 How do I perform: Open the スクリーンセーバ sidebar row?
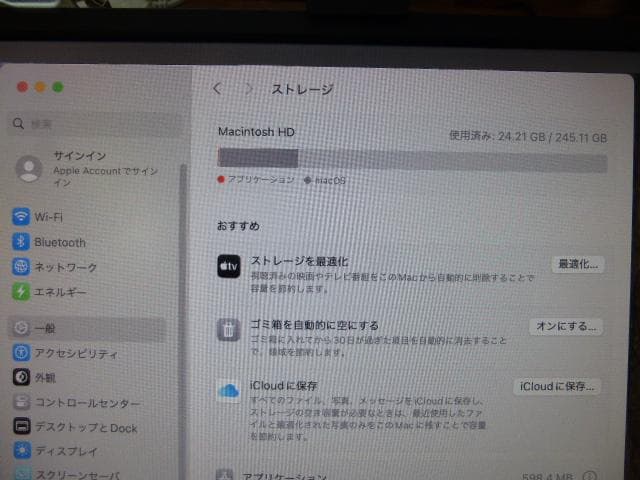[x=88, y=474]
